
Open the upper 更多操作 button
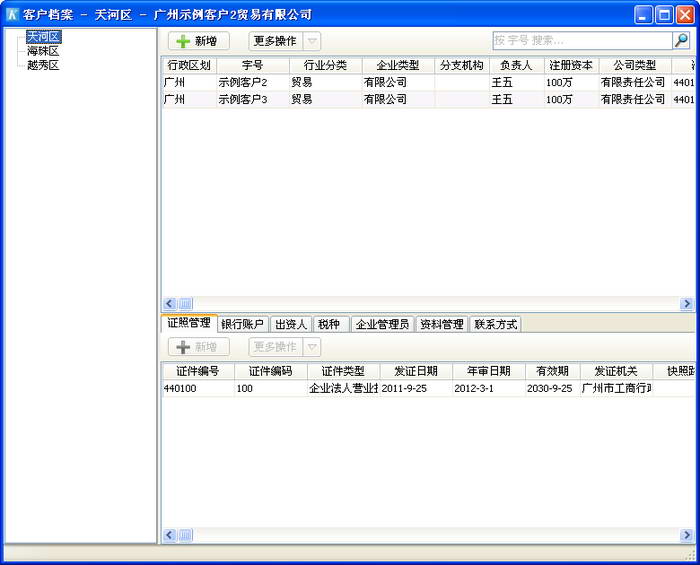pyautogui.click(x=275, y=41)
